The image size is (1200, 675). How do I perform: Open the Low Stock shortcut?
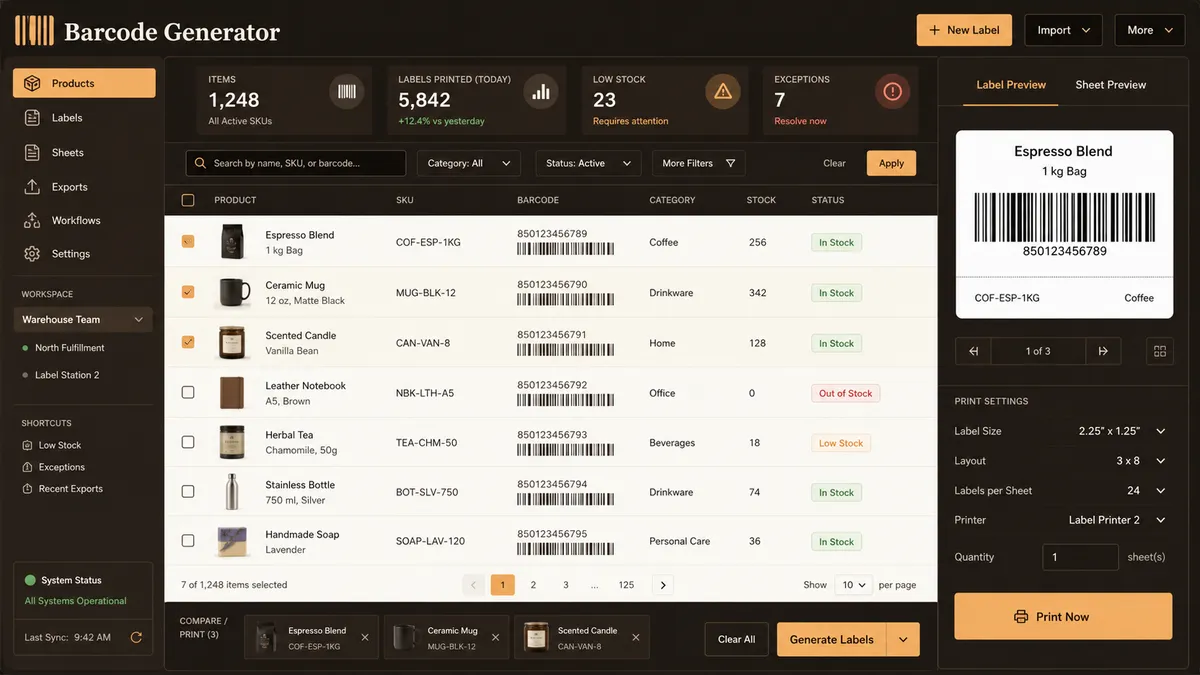pos(52,445)
